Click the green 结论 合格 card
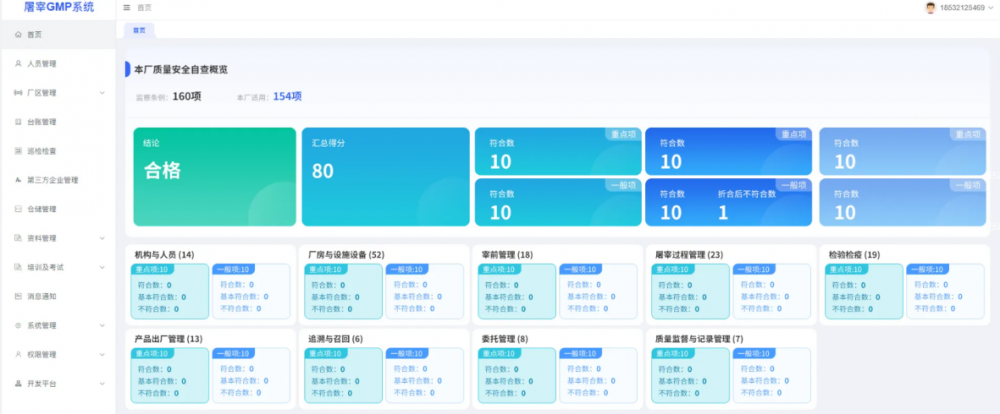The width and height of the screenshot is (1000, 414). pos(214,176)
